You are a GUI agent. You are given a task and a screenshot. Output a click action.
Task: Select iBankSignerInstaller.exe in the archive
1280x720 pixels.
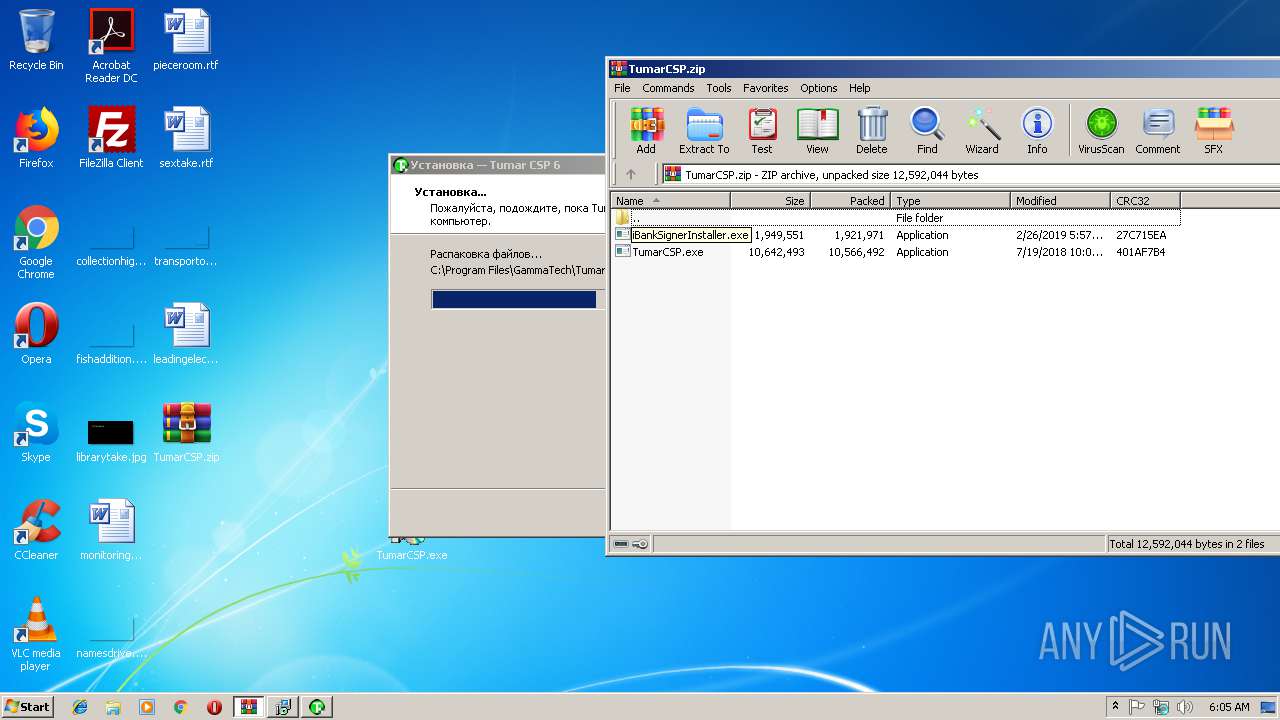690,235
